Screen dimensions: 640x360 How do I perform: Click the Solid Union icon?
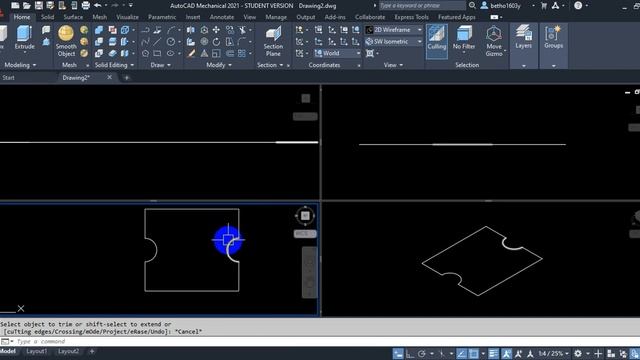tap(99, 30)
